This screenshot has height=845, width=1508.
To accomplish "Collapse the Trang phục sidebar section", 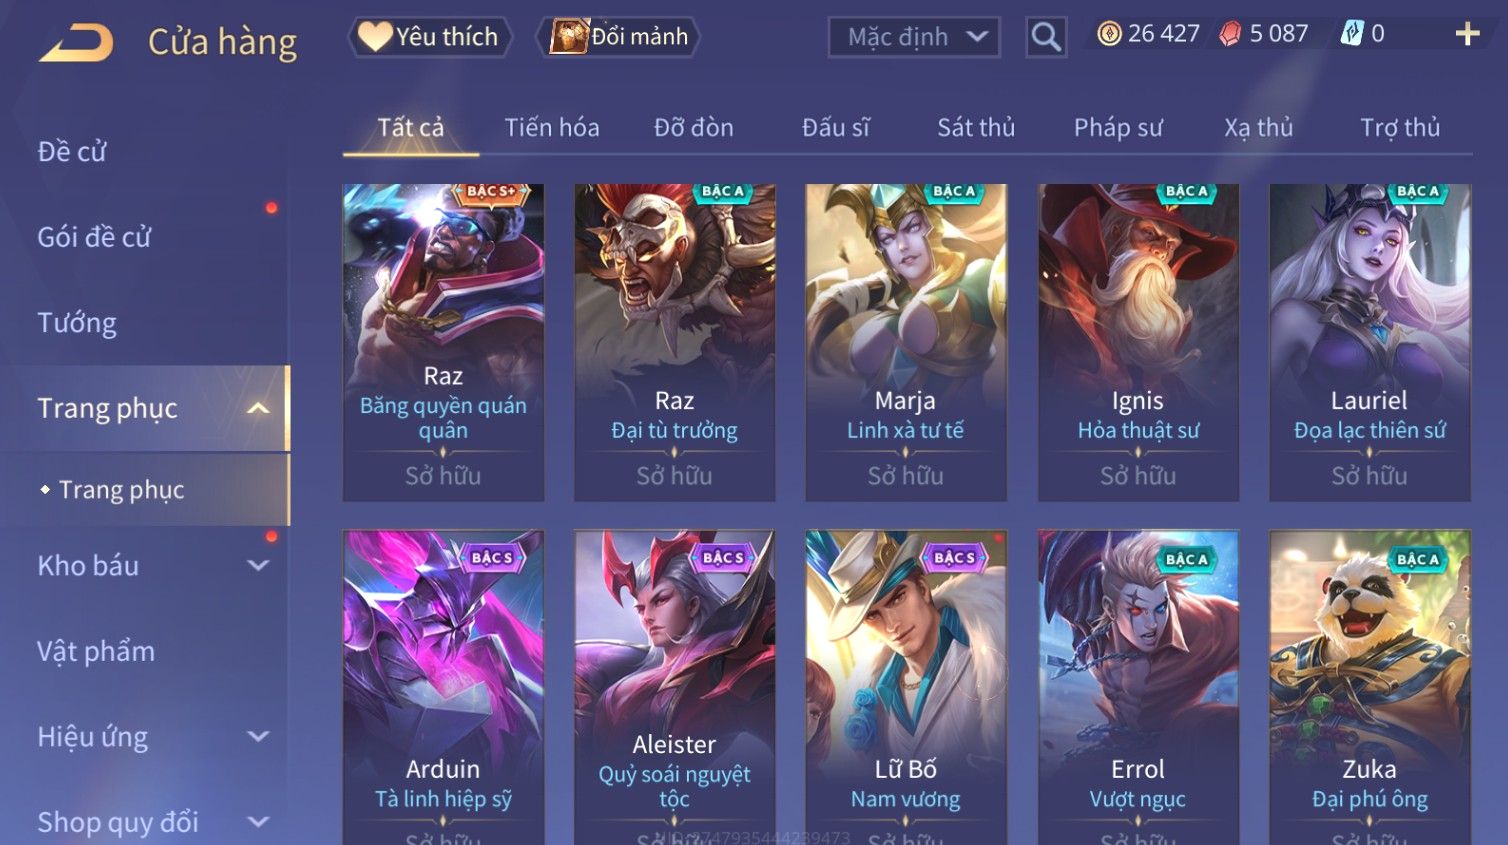I will [258, 408].
